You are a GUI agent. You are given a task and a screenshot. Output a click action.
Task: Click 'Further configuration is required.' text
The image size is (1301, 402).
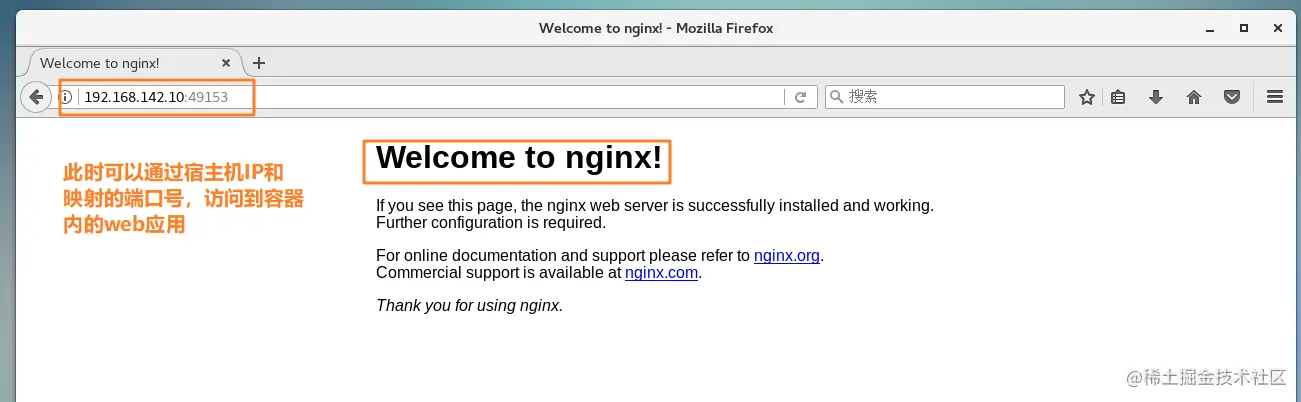click(491, 222)
